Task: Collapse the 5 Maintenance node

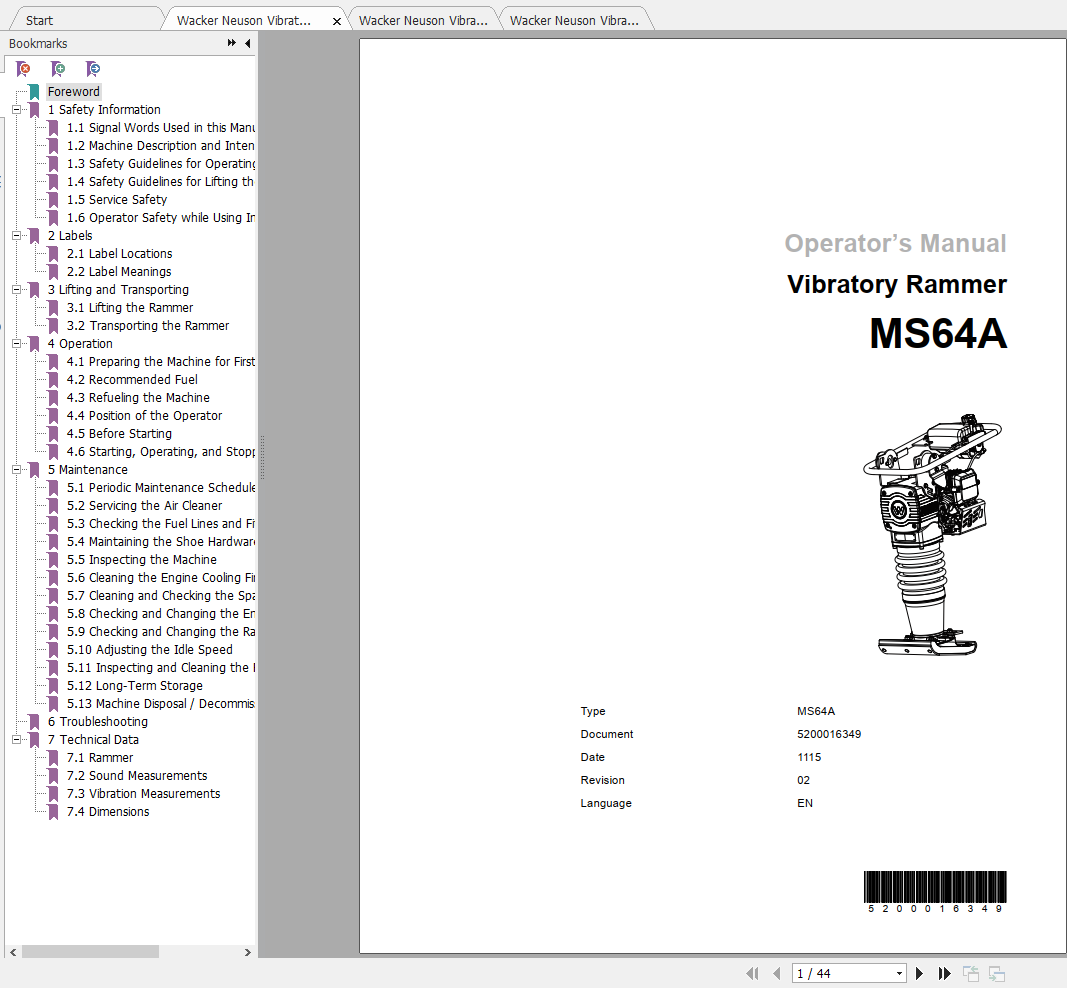Action: click(16, 470)
